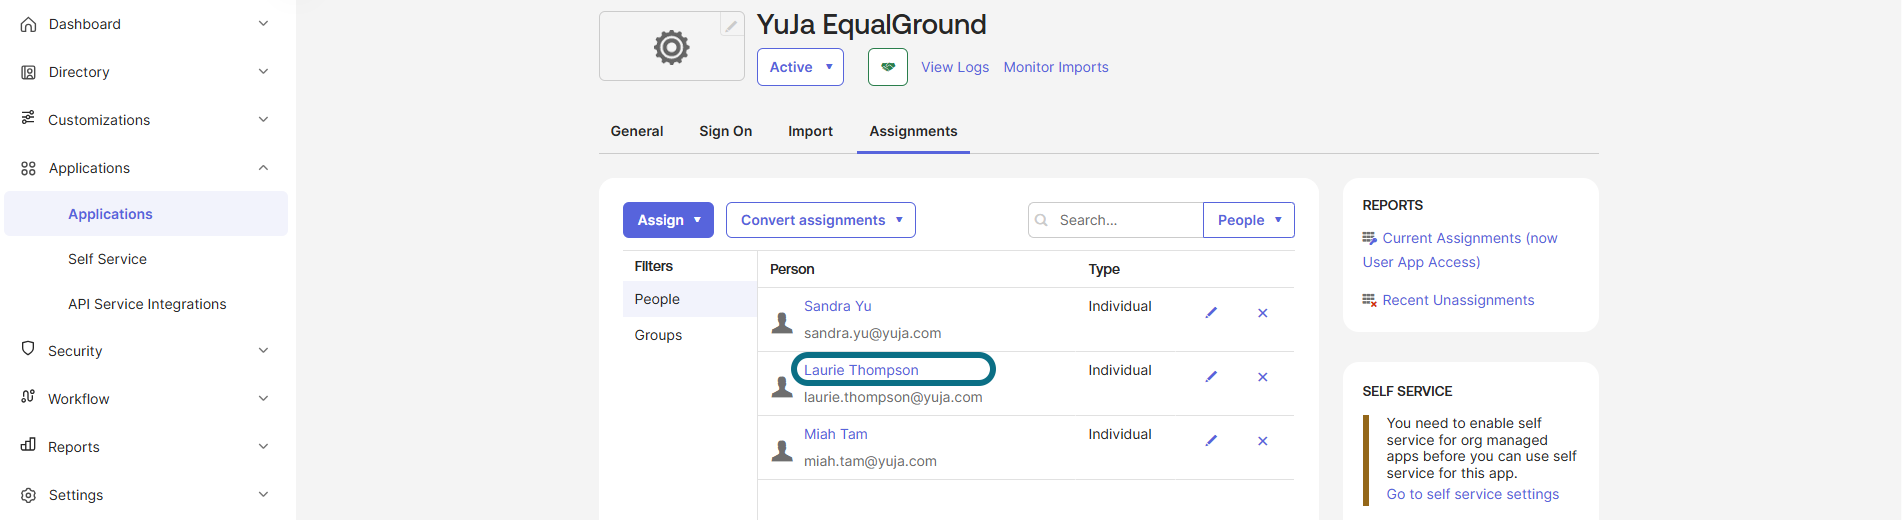This screenshot has height=520, width=1902.
Task: Expand the Customizations menu chevron
Action: click(263, 120)
